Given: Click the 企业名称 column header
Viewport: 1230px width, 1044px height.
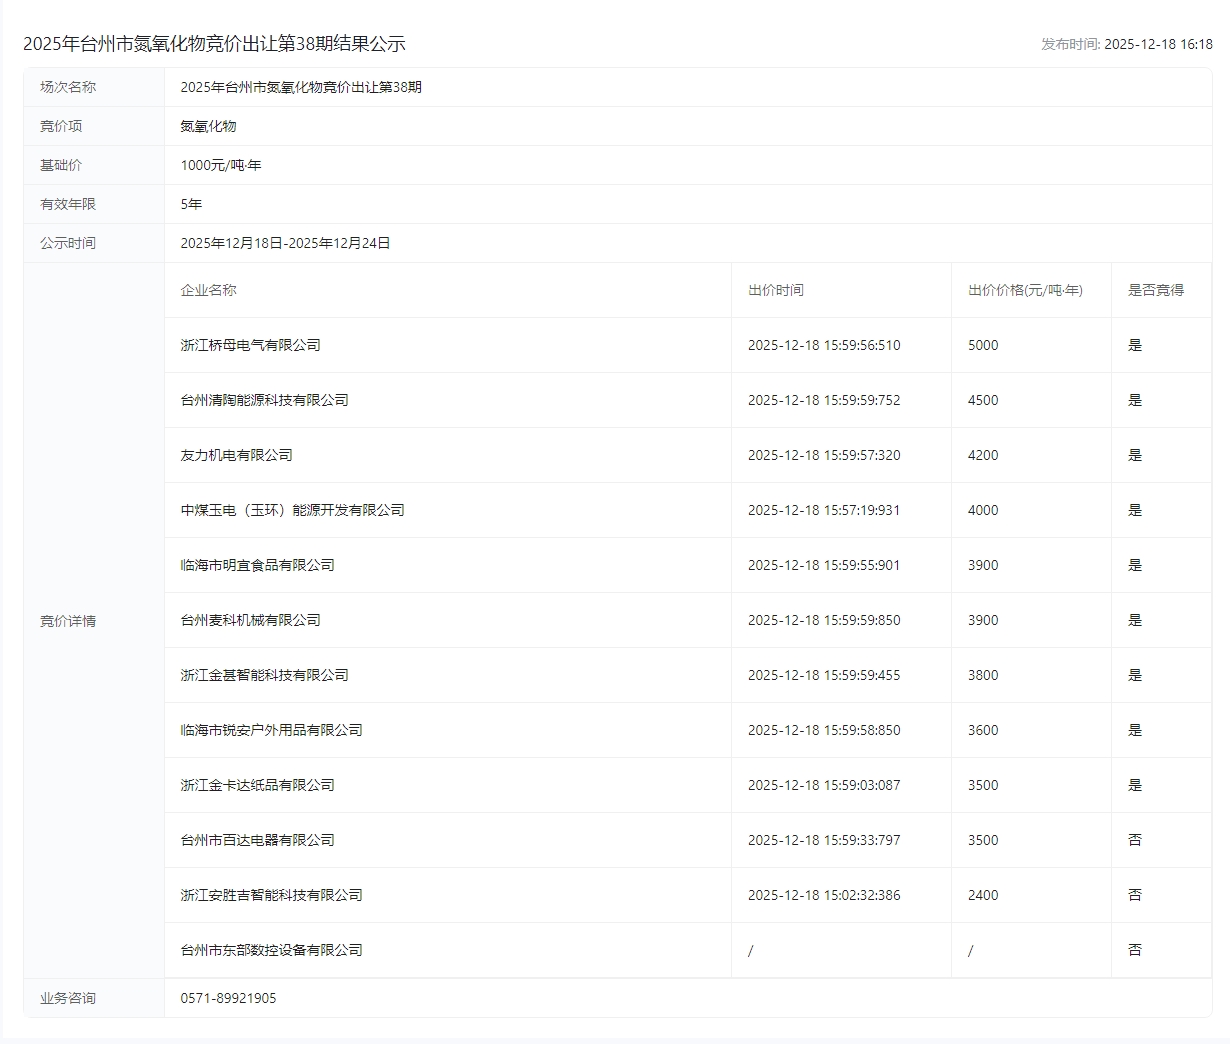Looking at the screenshot, I should tap(208, 290).
